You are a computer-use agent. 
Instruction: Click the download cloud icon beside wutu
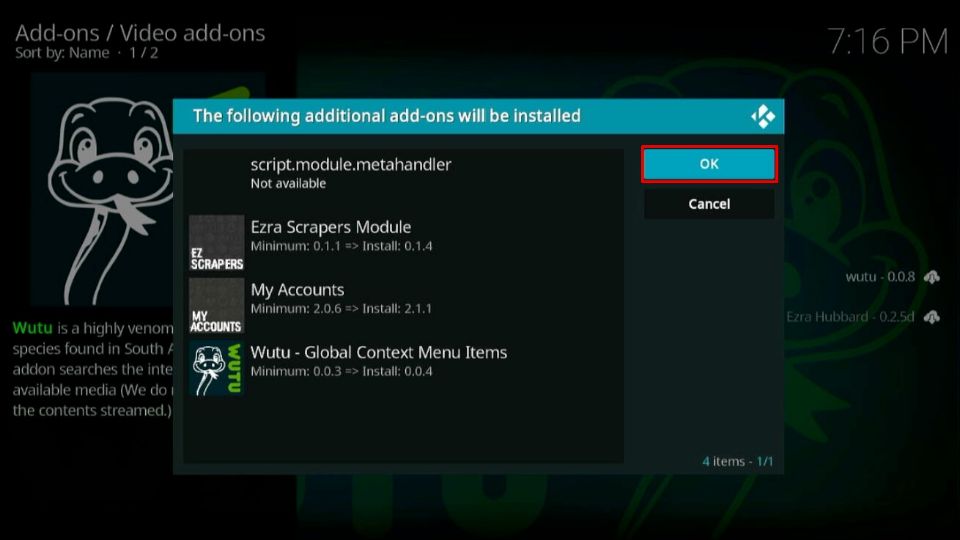coord(932,277)
